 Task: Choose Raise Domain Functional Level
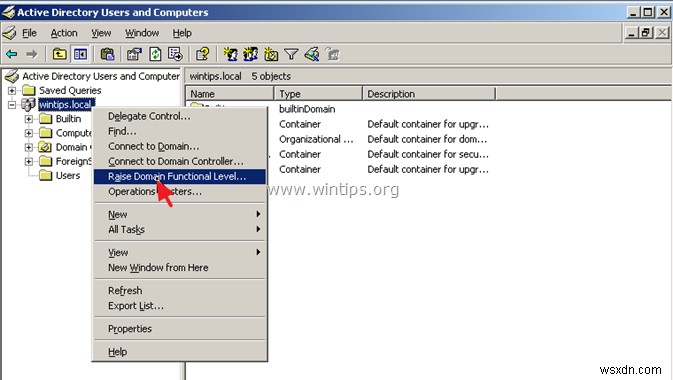click(x=180, y=176)
